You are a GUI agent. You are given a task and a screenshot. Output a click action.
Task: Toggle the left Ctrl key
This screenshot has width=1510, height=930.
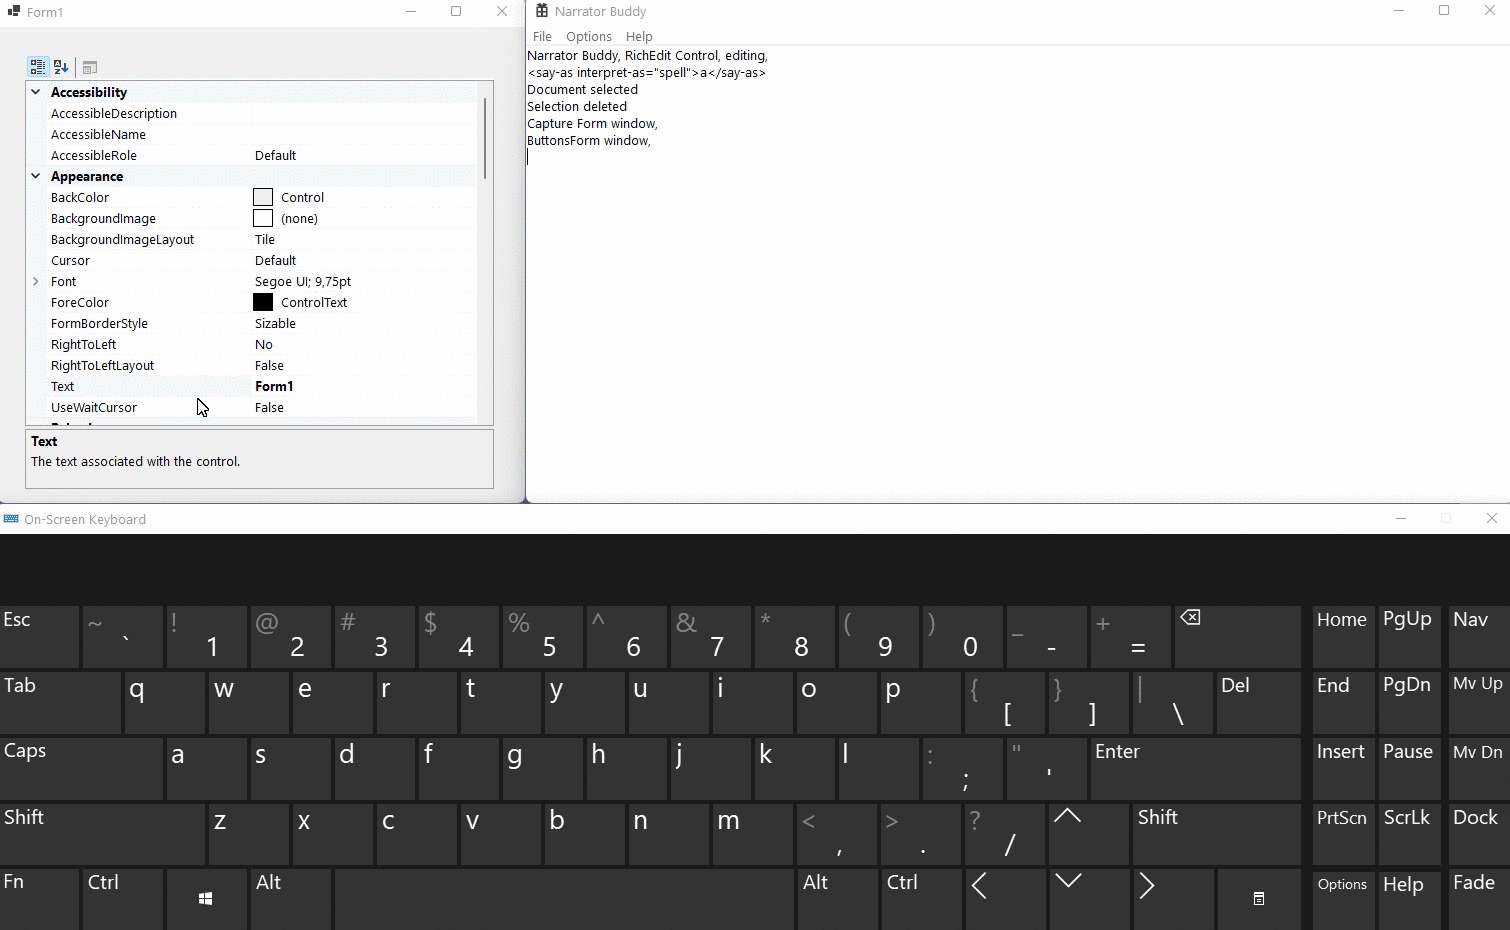123,899
